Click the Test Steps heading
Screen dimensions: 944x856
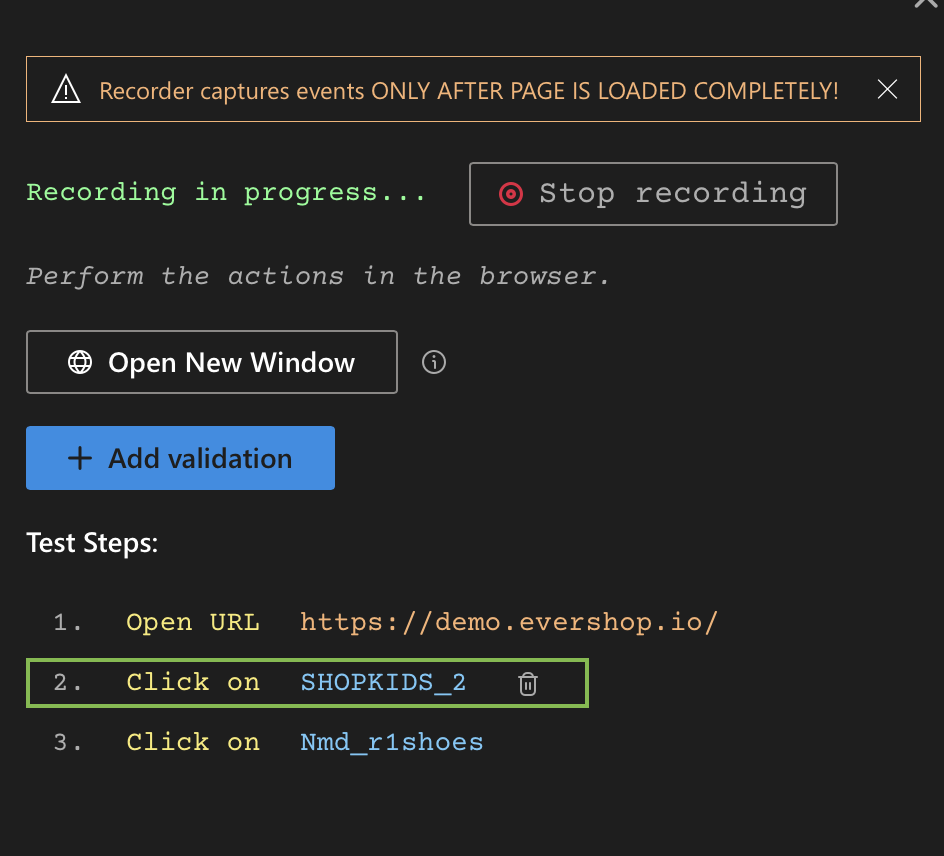pyautogui.click(x=92, y=543)
